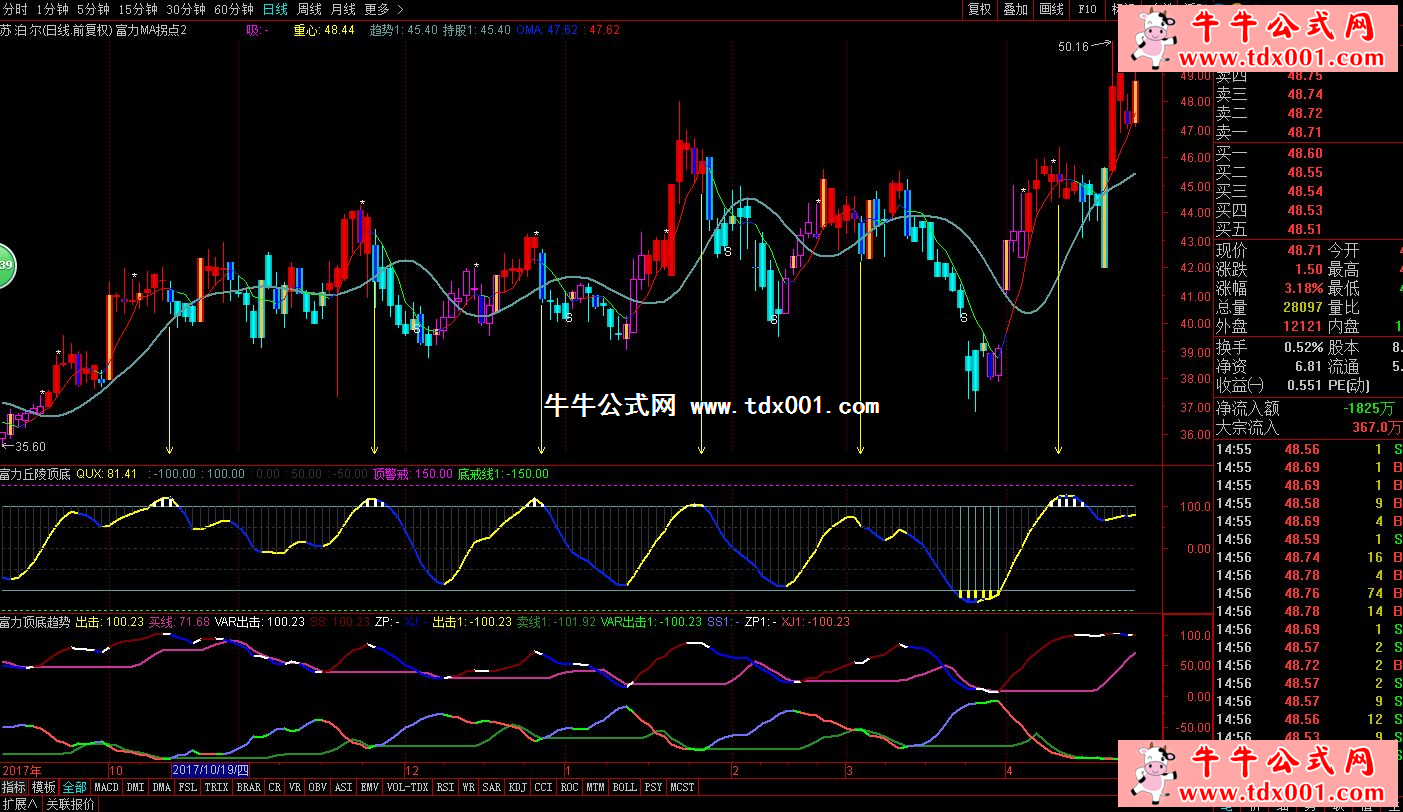1403x812 pixels.
Task: Click the 富力MA拐点2 main chart indicator name
Action: click(151, 30)
